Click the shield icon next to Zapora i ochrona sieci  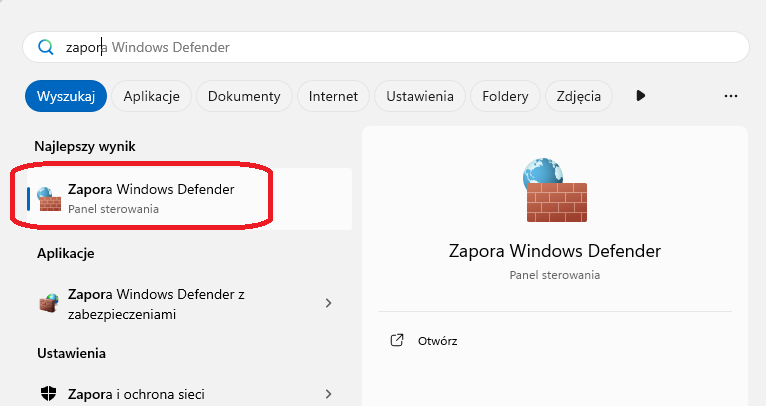(49, 394)
